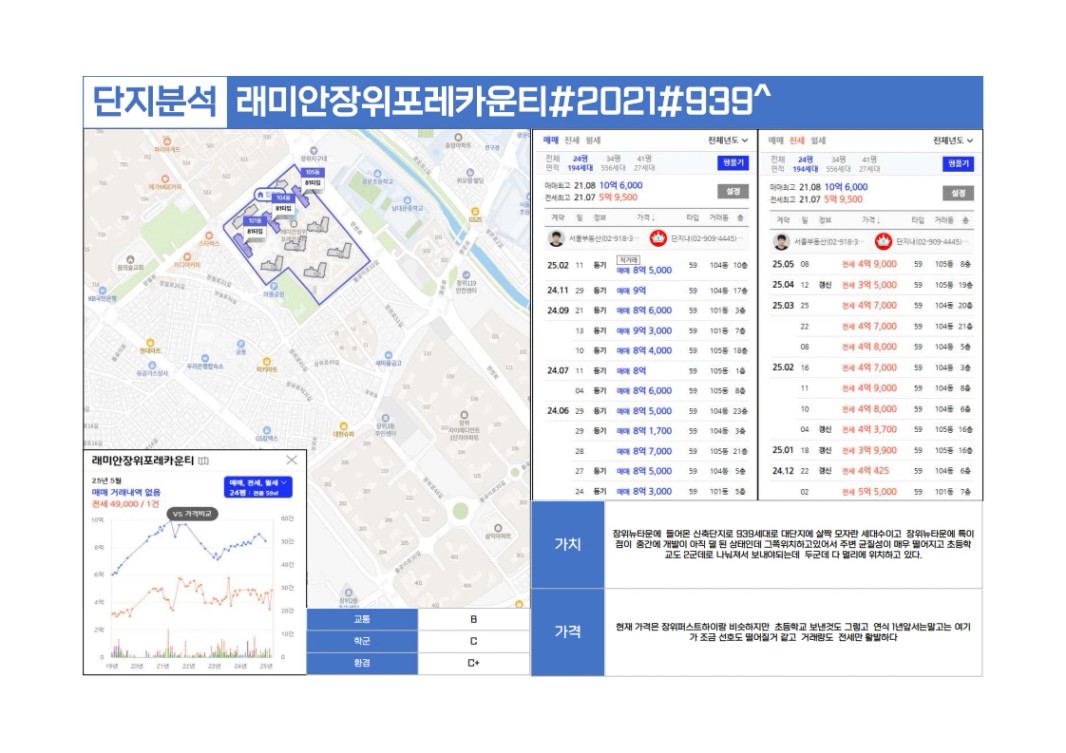Select 매매 tab in right panel
This screenshot has height=753, width=1066.
776,140
